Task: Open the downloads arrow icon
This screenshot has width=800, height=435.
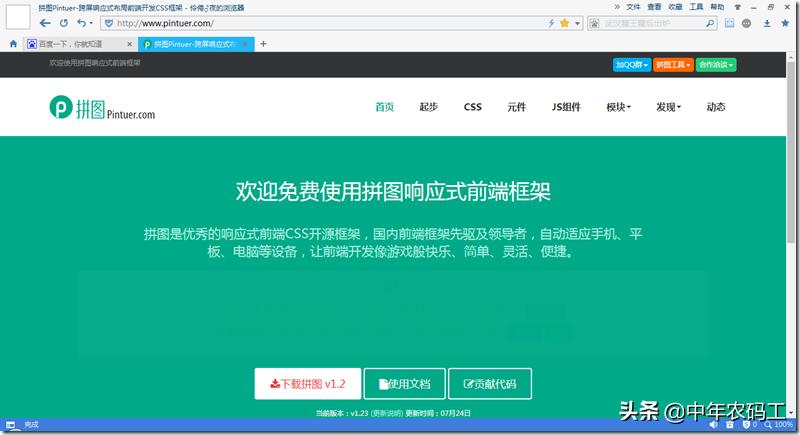Action: tap(767, 23)
